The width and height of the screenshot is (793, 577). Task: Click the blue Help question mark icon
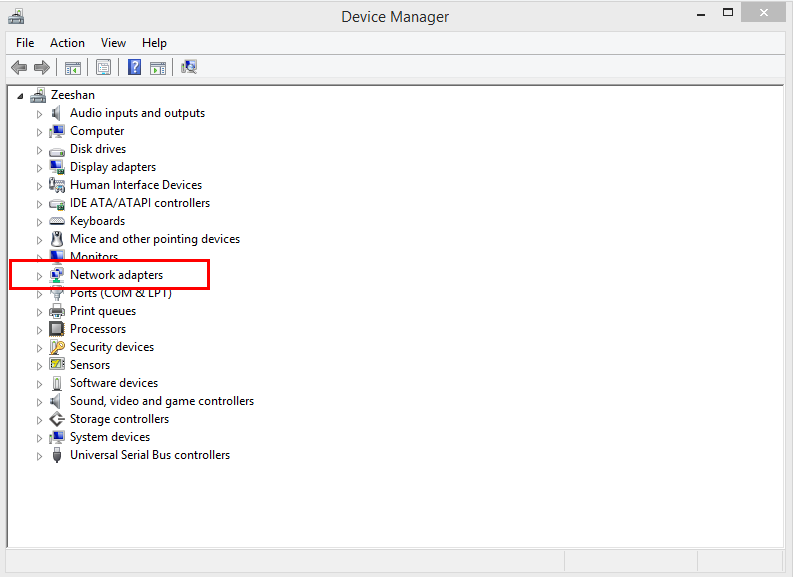click(x=134, y=67)
